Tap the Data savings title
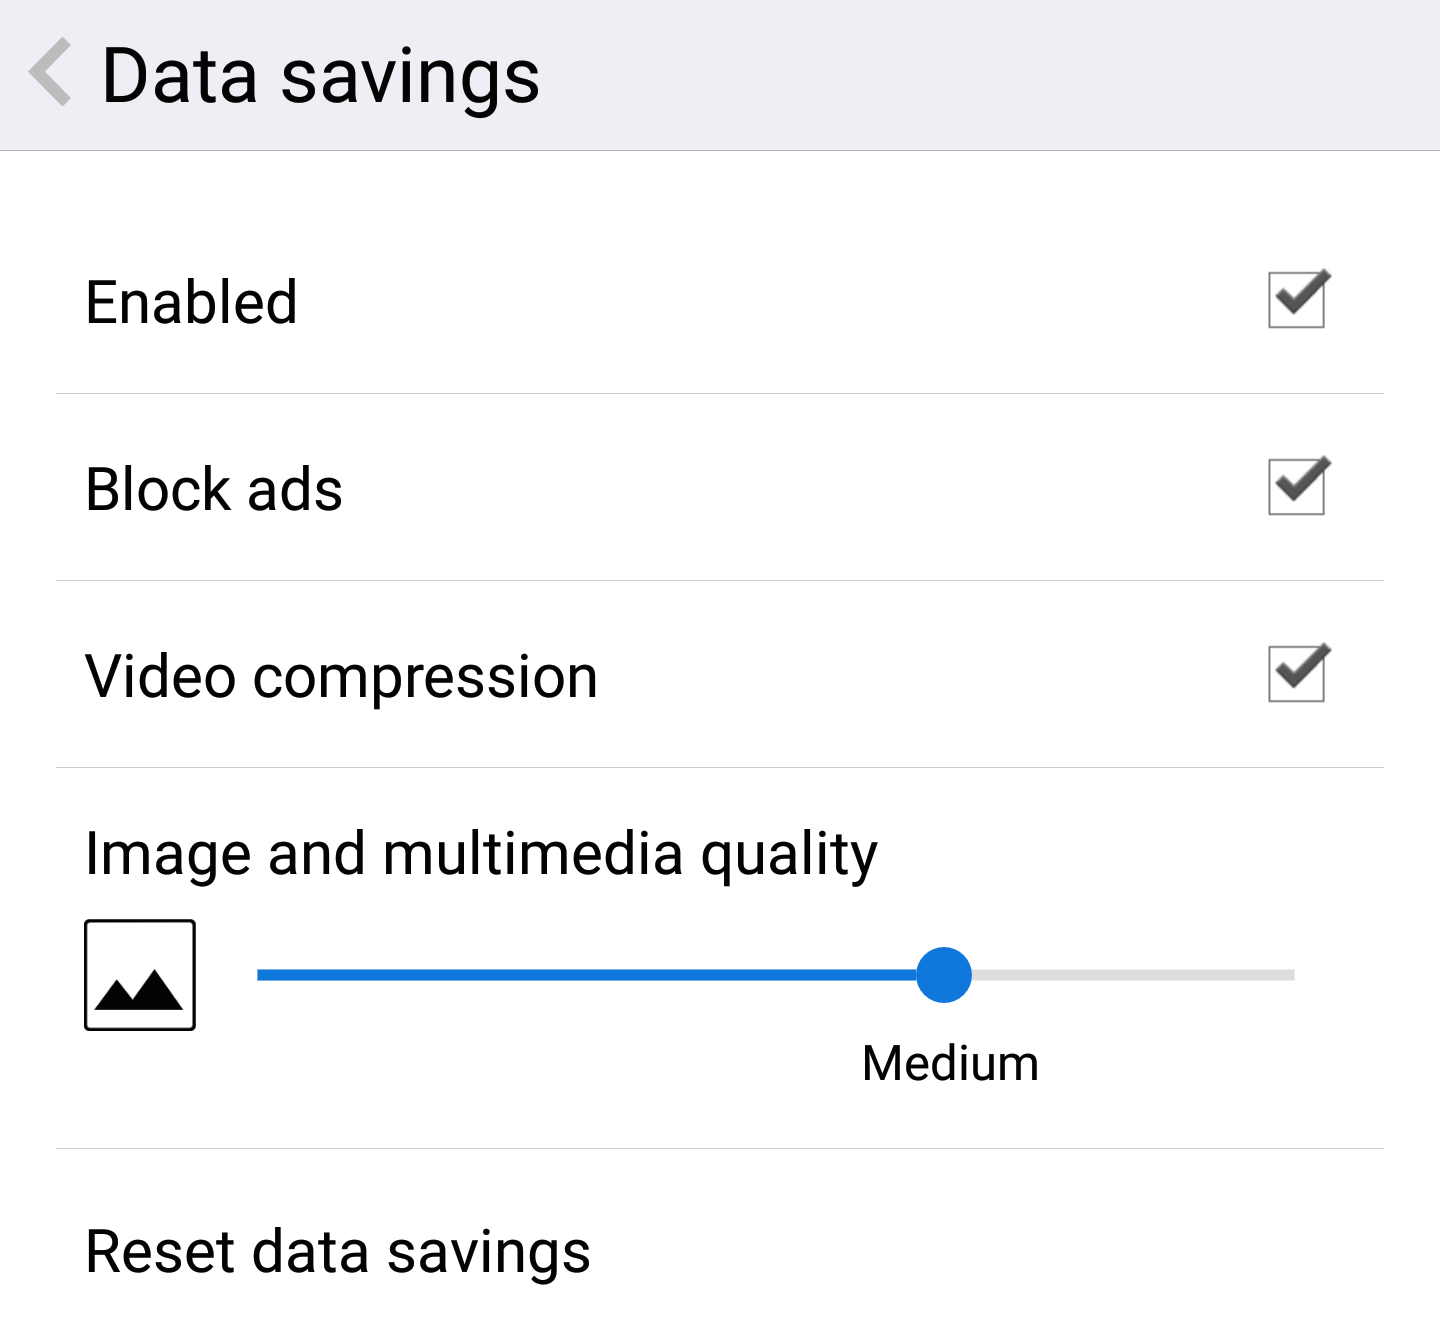Viewport: 1440px width, 1321px height. 321,77
